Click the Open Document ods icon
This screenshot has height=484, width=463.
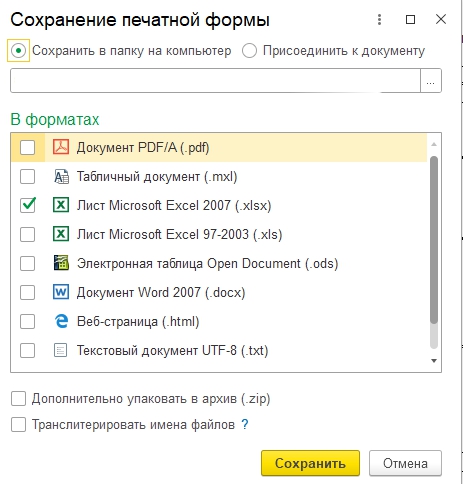61,263
